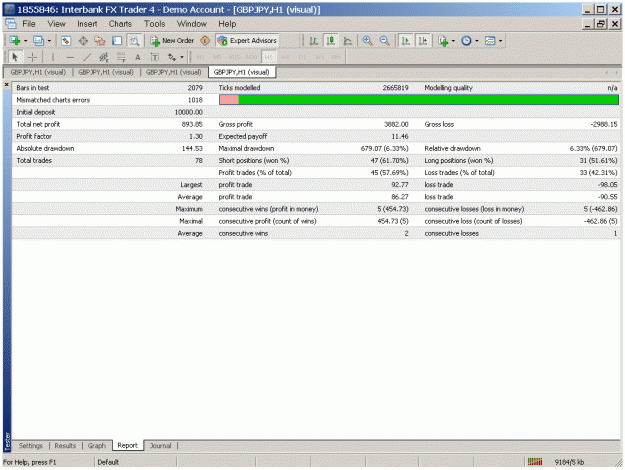Click the connection status bars indicator

coord(535,462)
